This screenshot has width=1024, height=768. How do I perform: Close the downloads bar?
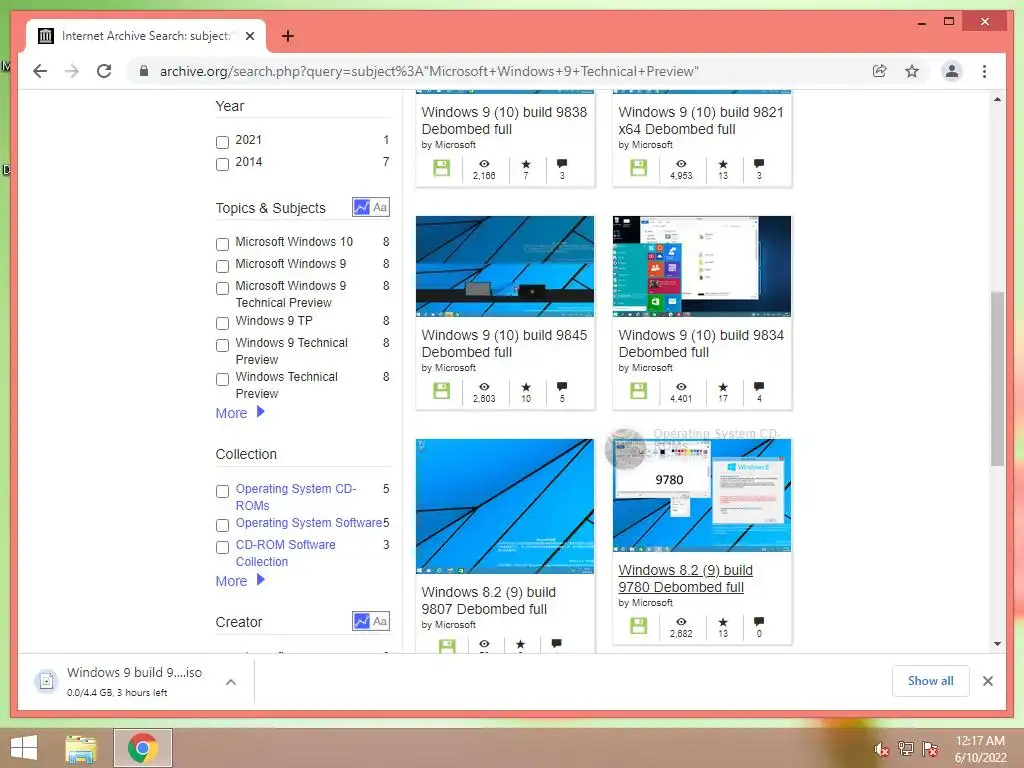coord(987,681)
